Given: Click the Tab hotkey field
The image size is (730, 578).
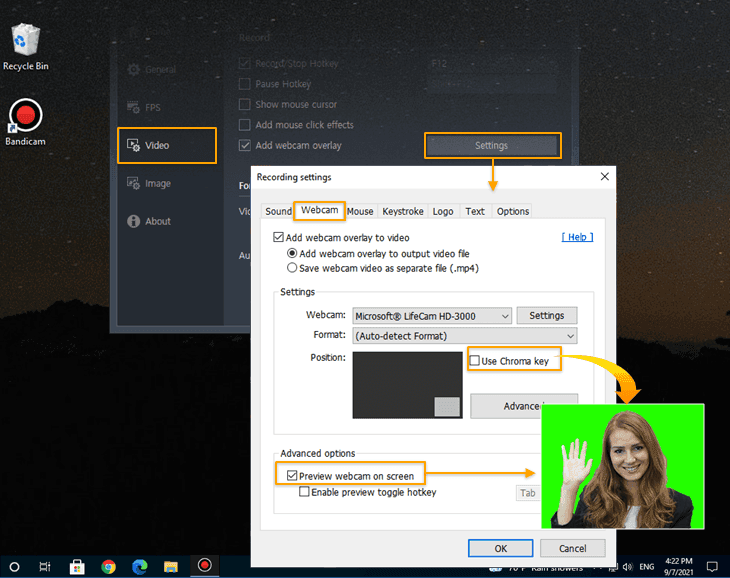Looking at the screenshot, I should tap(528, 493).
